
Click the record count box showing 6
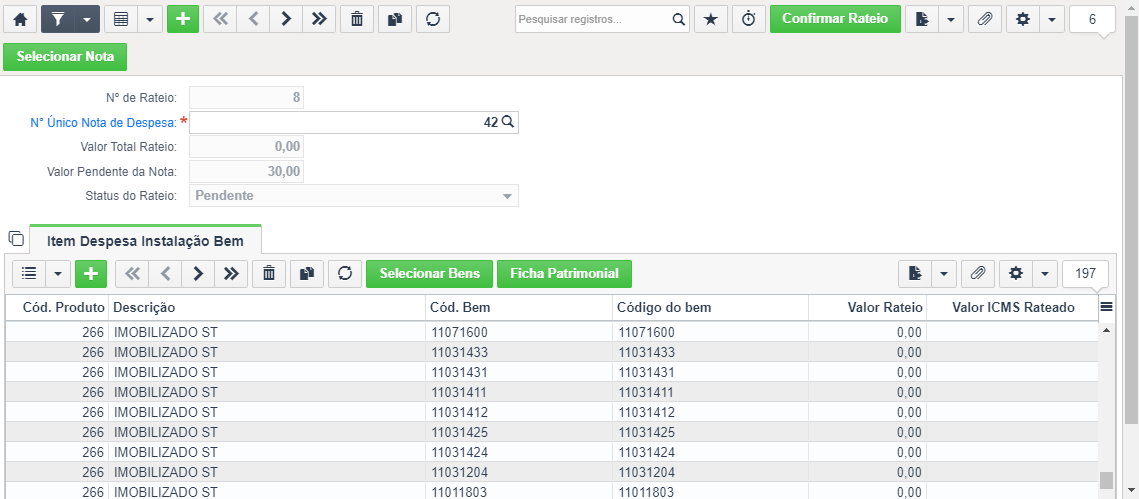click(x=1093, y=20)
